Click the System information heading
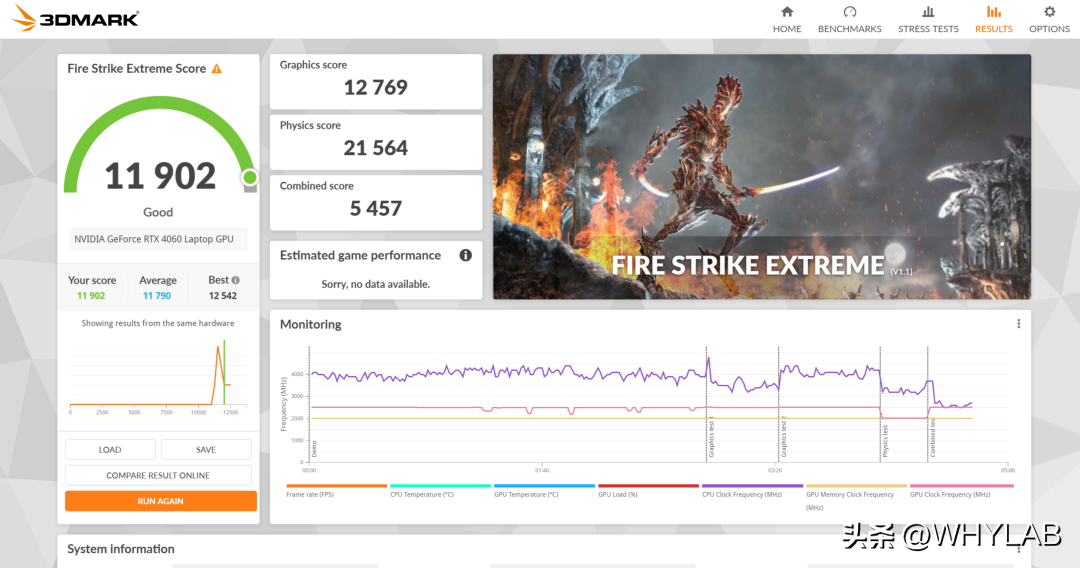 (x=121, y=549)
